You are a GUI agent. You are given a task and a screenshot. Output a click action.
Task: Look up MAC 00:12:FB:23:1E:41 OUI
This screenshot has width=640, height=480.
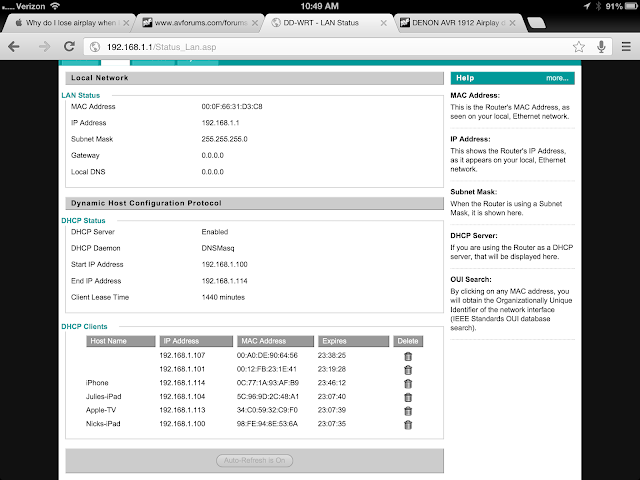coord(267,369)
